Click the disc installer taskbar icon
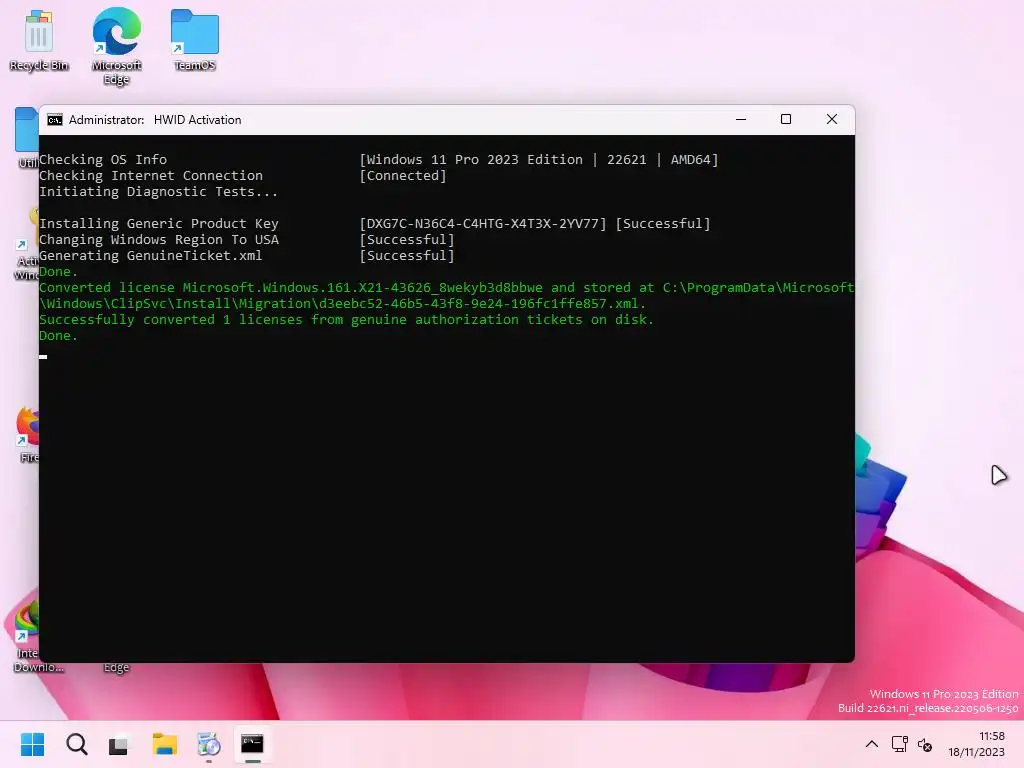This screenshot has width=1024, height=768. pos(209,744)
